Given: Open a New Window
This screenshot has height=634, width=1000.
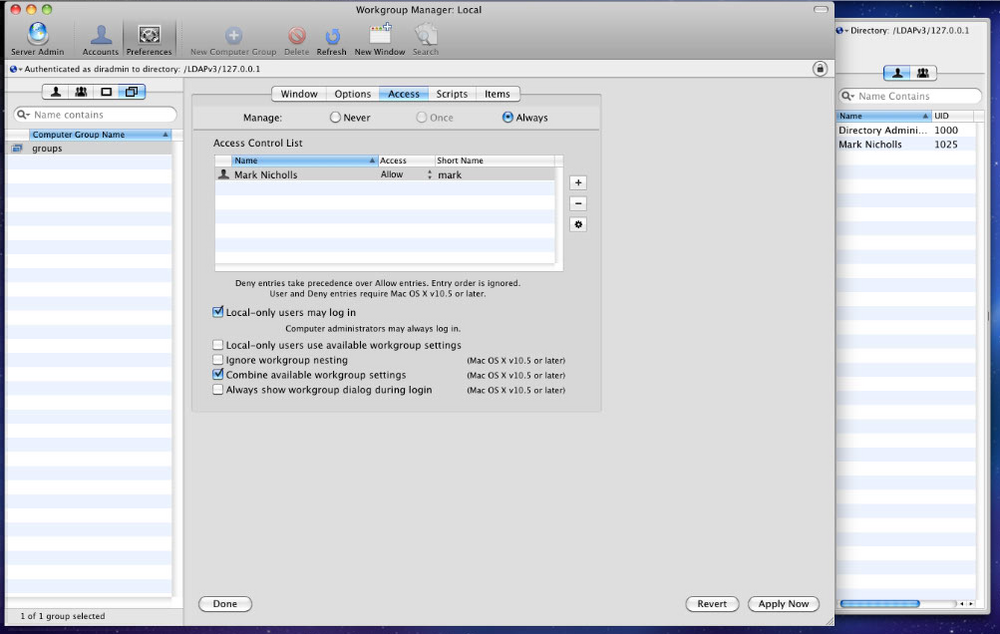Looking at the screenshot, I should [x=380, y=39].
